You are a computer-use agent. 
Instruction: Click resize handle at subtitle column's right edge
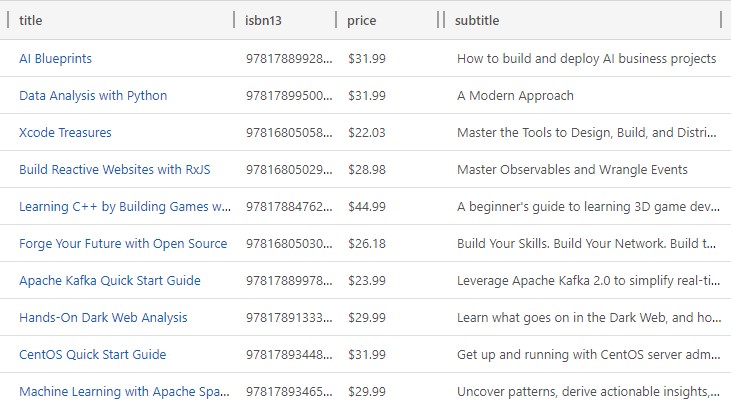[720, 20]
